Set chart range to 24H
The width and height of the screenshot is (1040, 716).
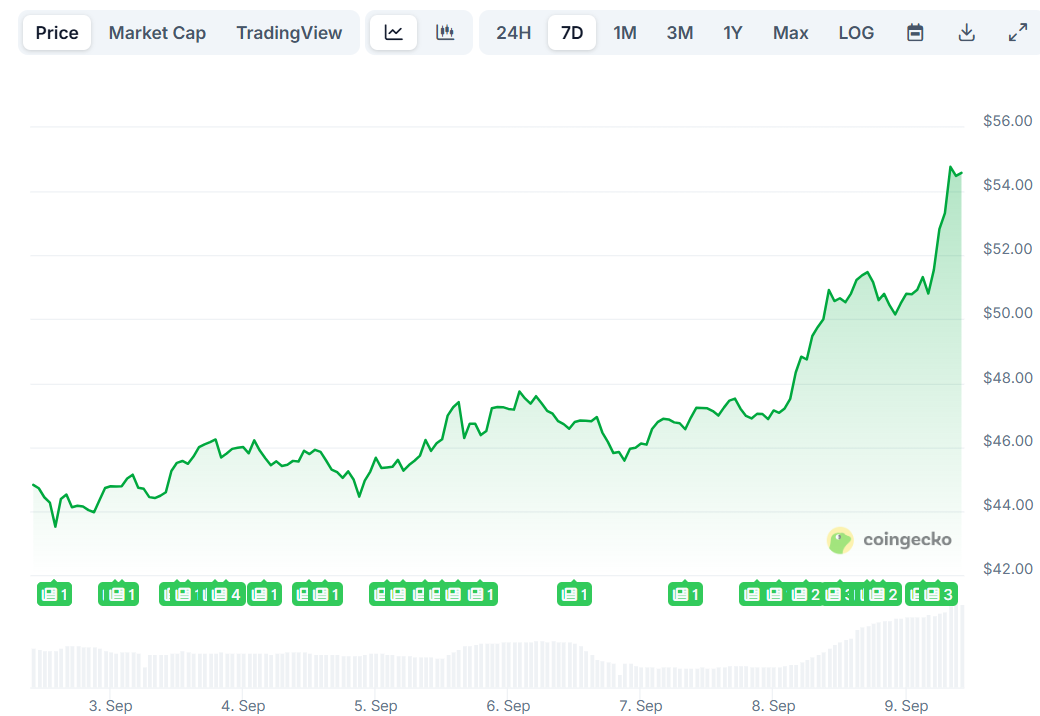pyautogui.click(x=513, y=32)
